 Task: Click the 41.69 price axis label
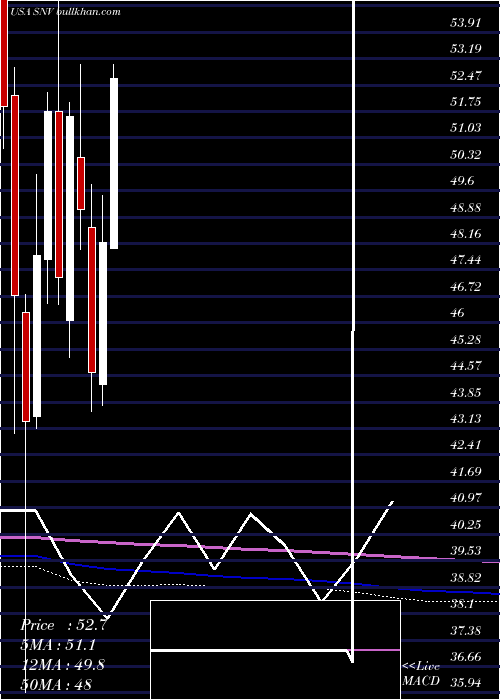[x=466, y=471]
